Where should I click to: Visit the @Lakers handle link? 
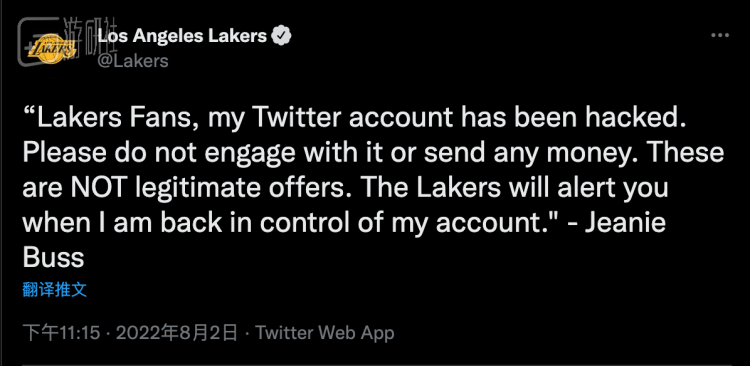click(133, 61)
